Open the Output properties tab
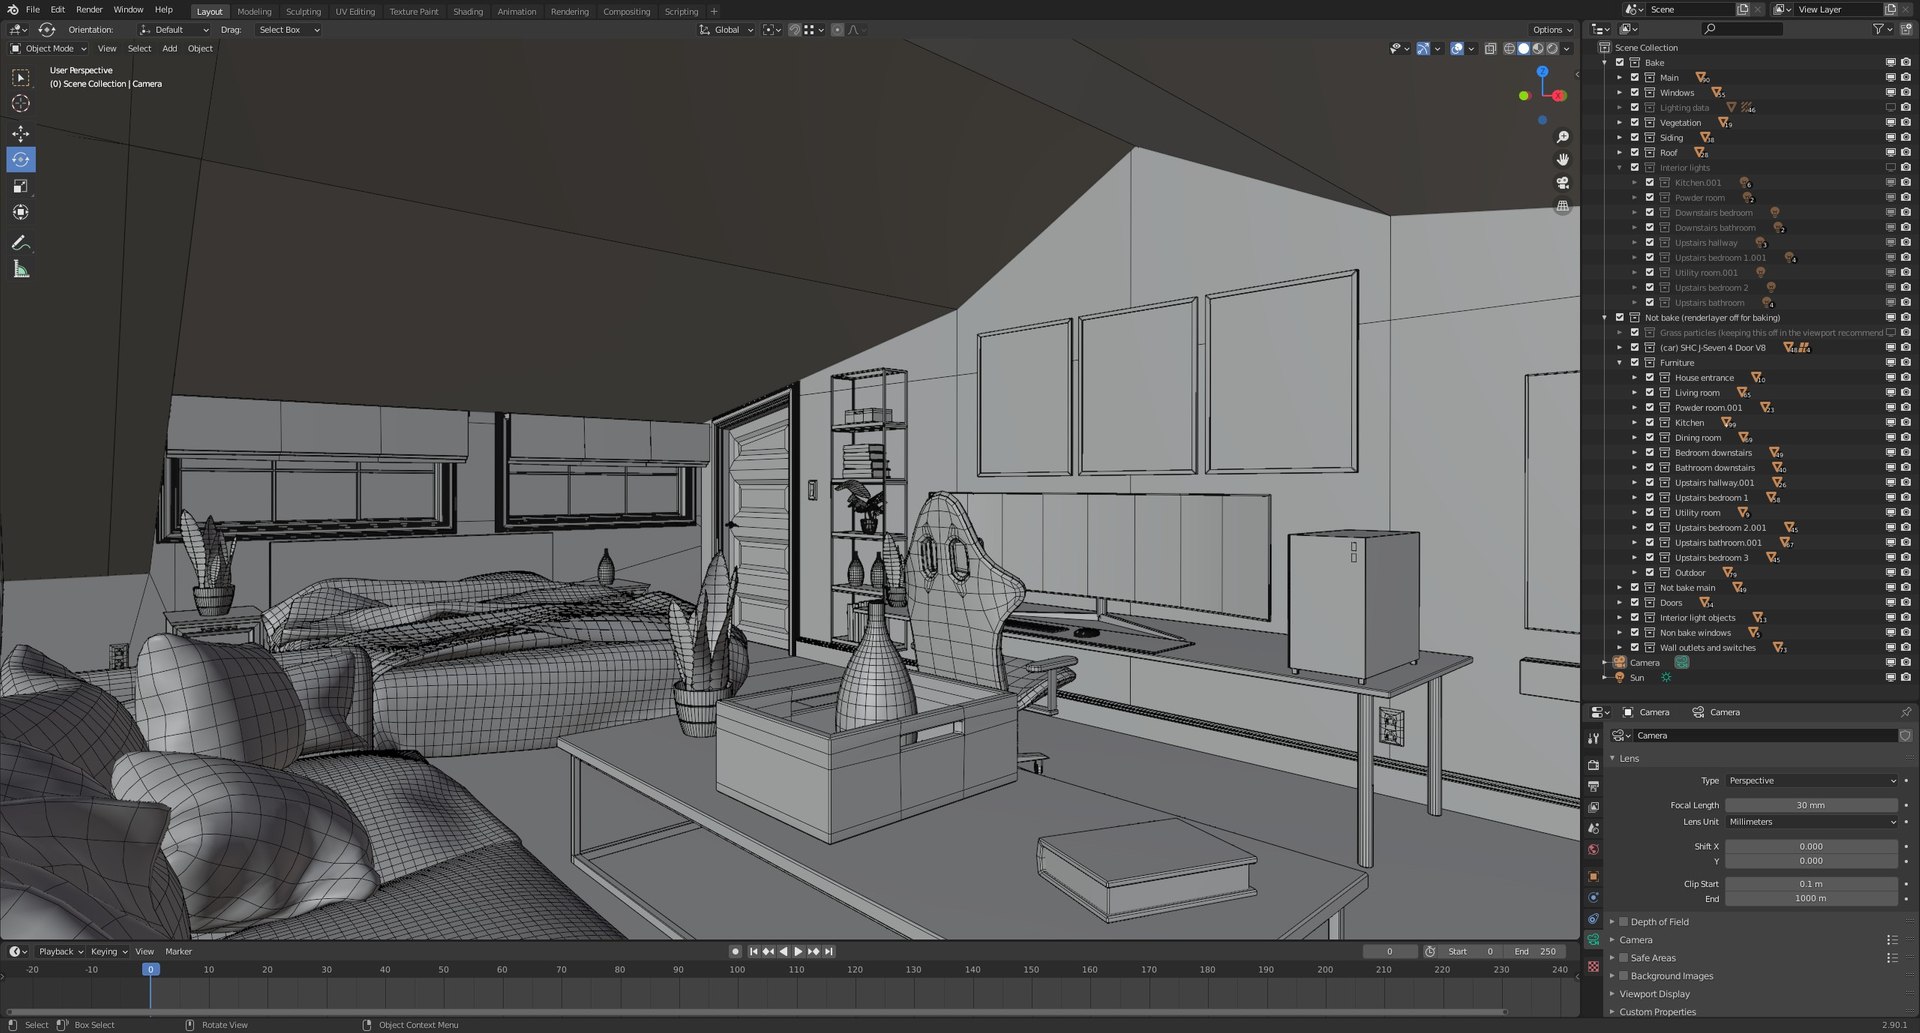The image size is (1920, 1033). (1593, 786)
